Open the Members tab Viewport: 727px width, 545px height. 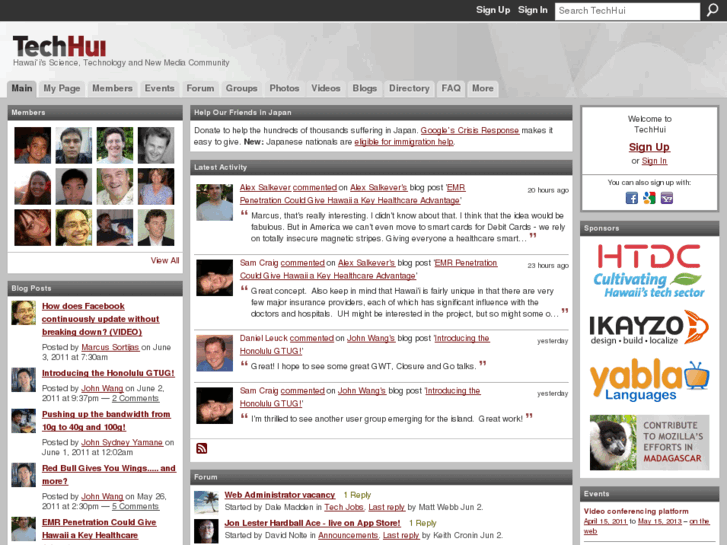tap(112, 88)
